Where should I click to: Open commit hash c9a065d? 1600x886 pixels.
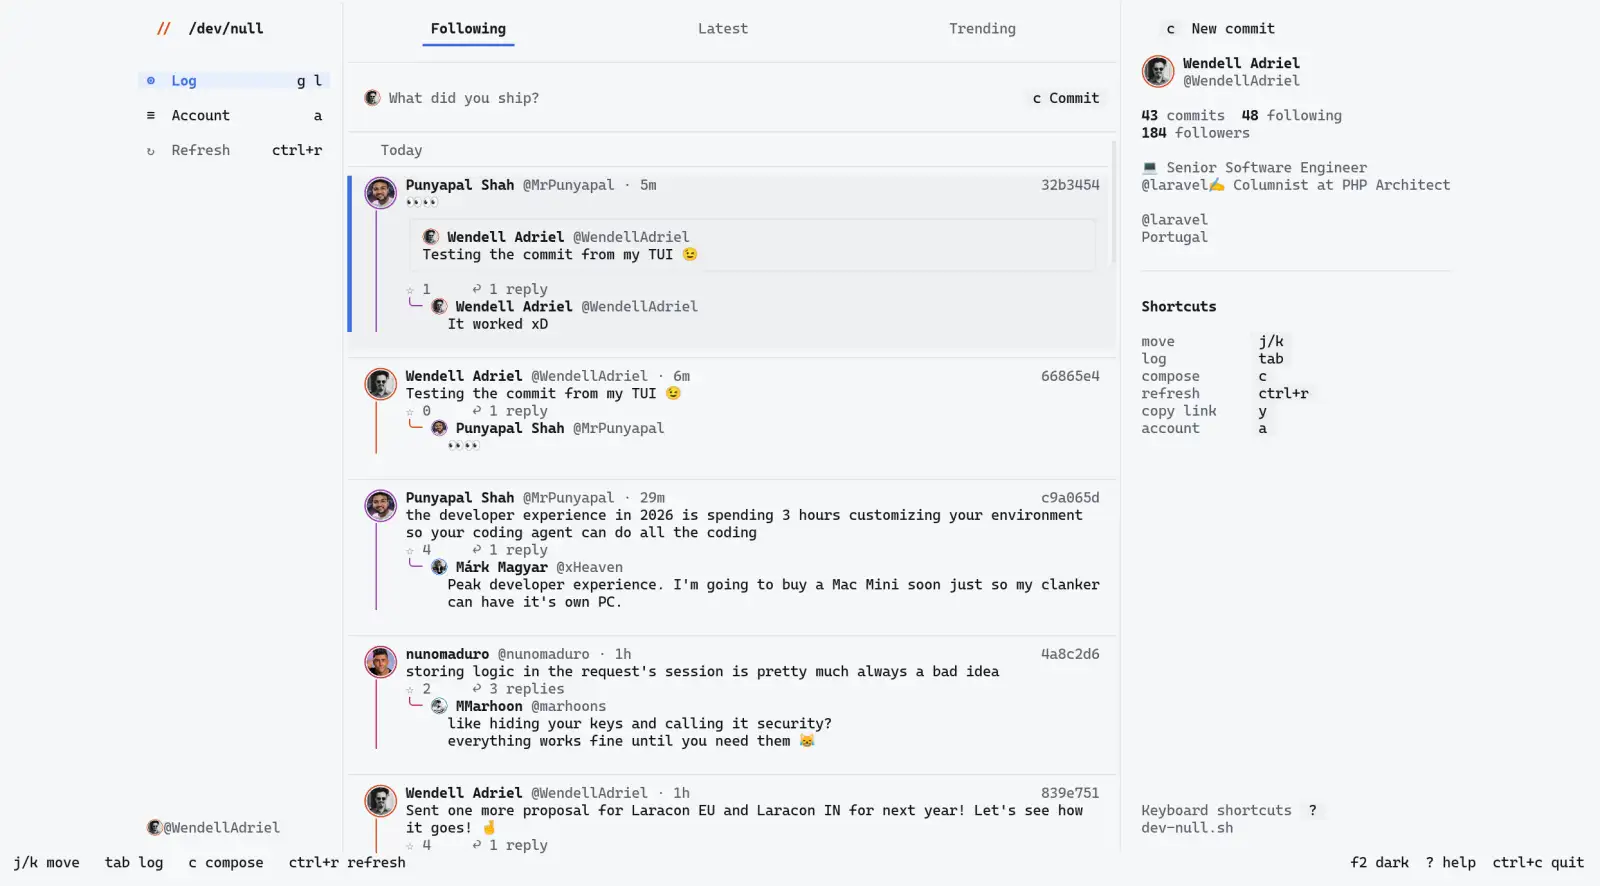(x=1070, y=498)
